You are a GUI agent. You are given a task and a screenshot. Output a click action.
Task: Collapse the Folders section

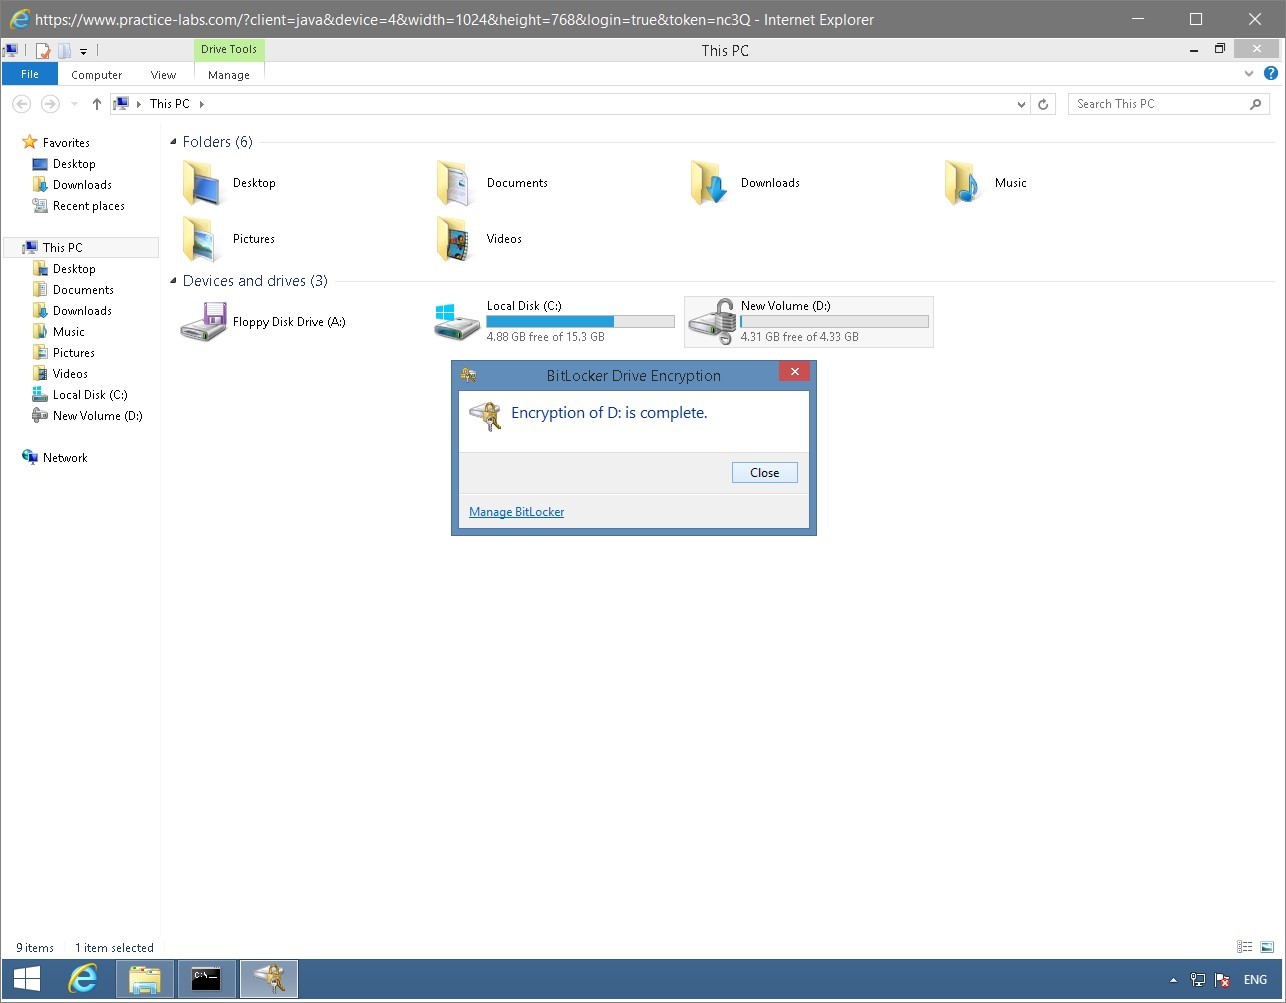tap(175, 142)
